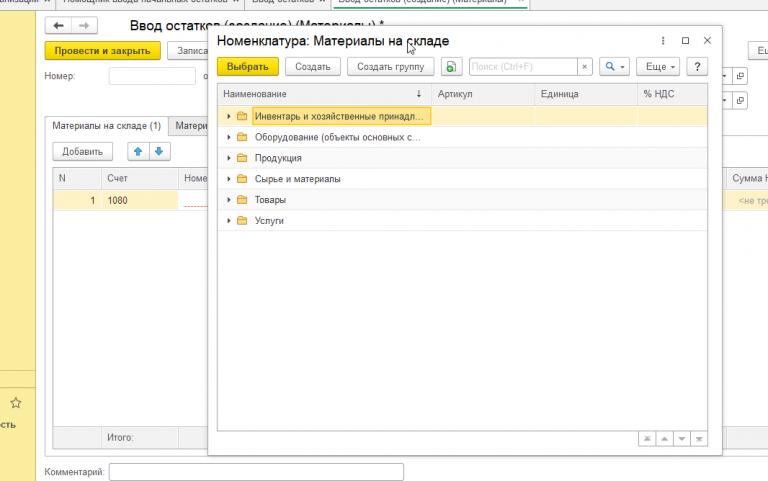Expand Оборудование (объекты основных средств) group
Image resolution: width=768 pixels, height=481 pixels.
(229, 137)
